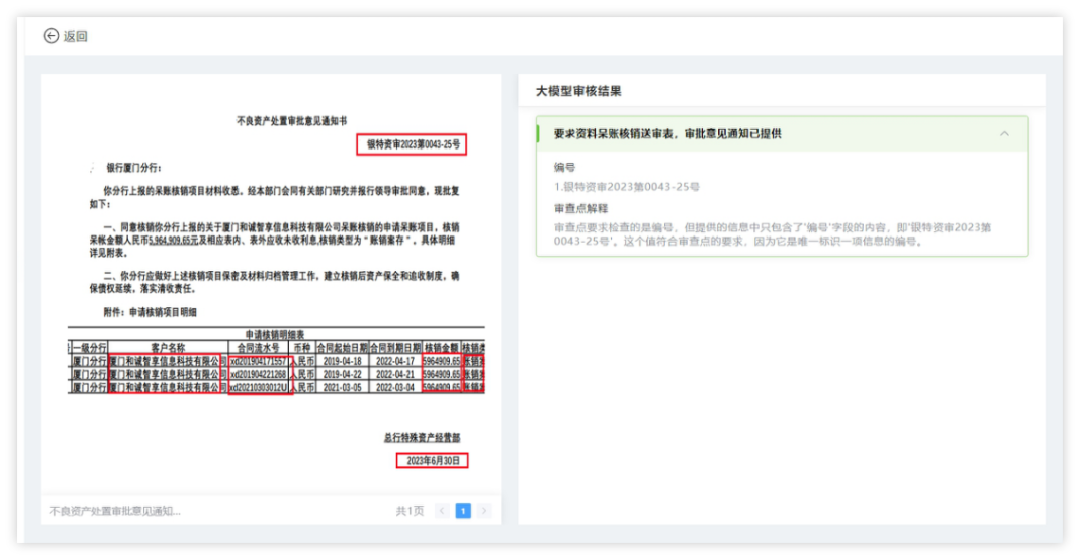Screen dimensions: 1080x560
Task: Click the 大模型审核结果 panel title
Action: [x=578, y=91]
